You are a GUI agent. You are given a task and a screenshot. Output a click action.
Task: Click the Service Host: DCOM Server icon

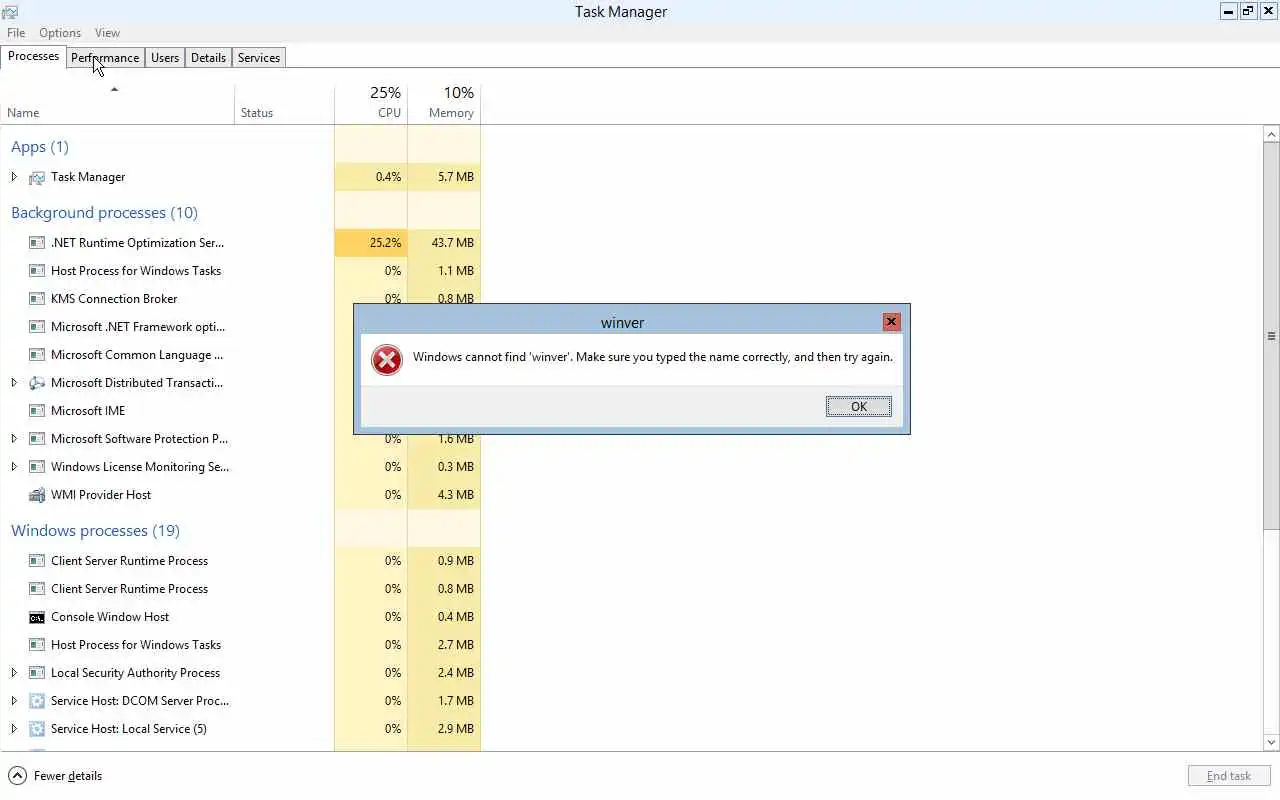[37, 701]
